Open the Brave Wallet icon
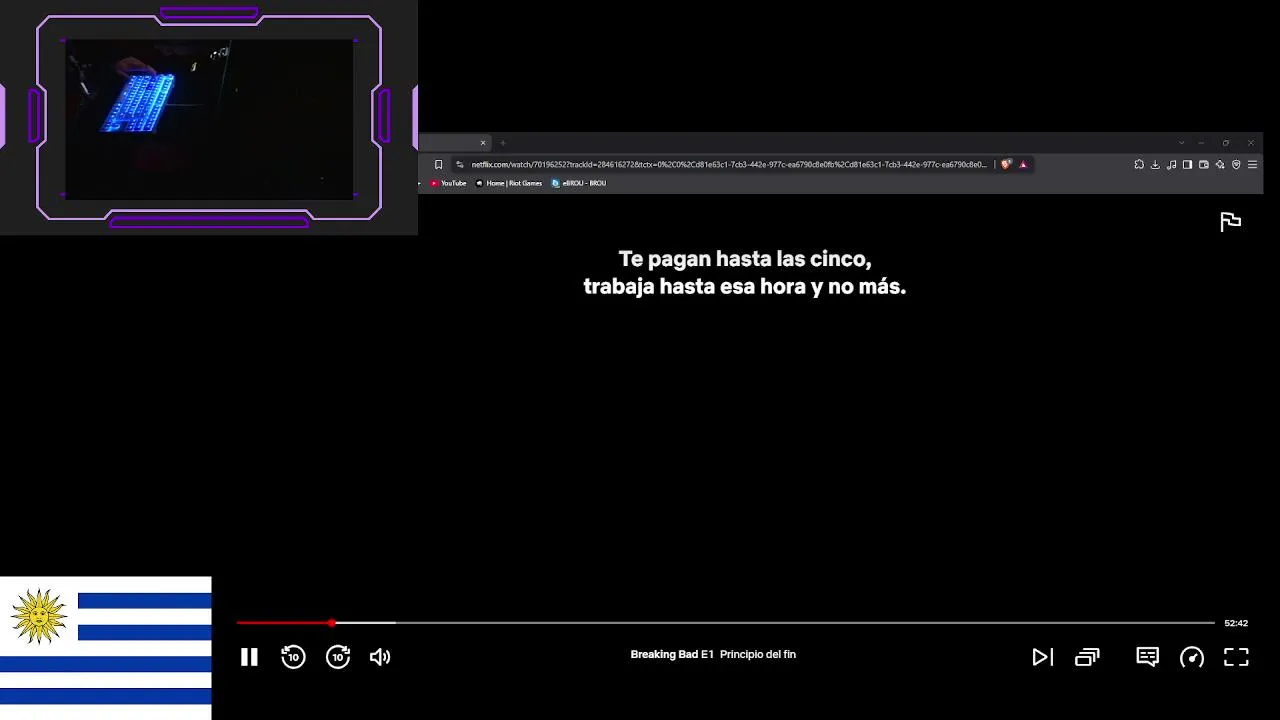1280x720 pixels. pyautogui.click(x=1203, y=164)
